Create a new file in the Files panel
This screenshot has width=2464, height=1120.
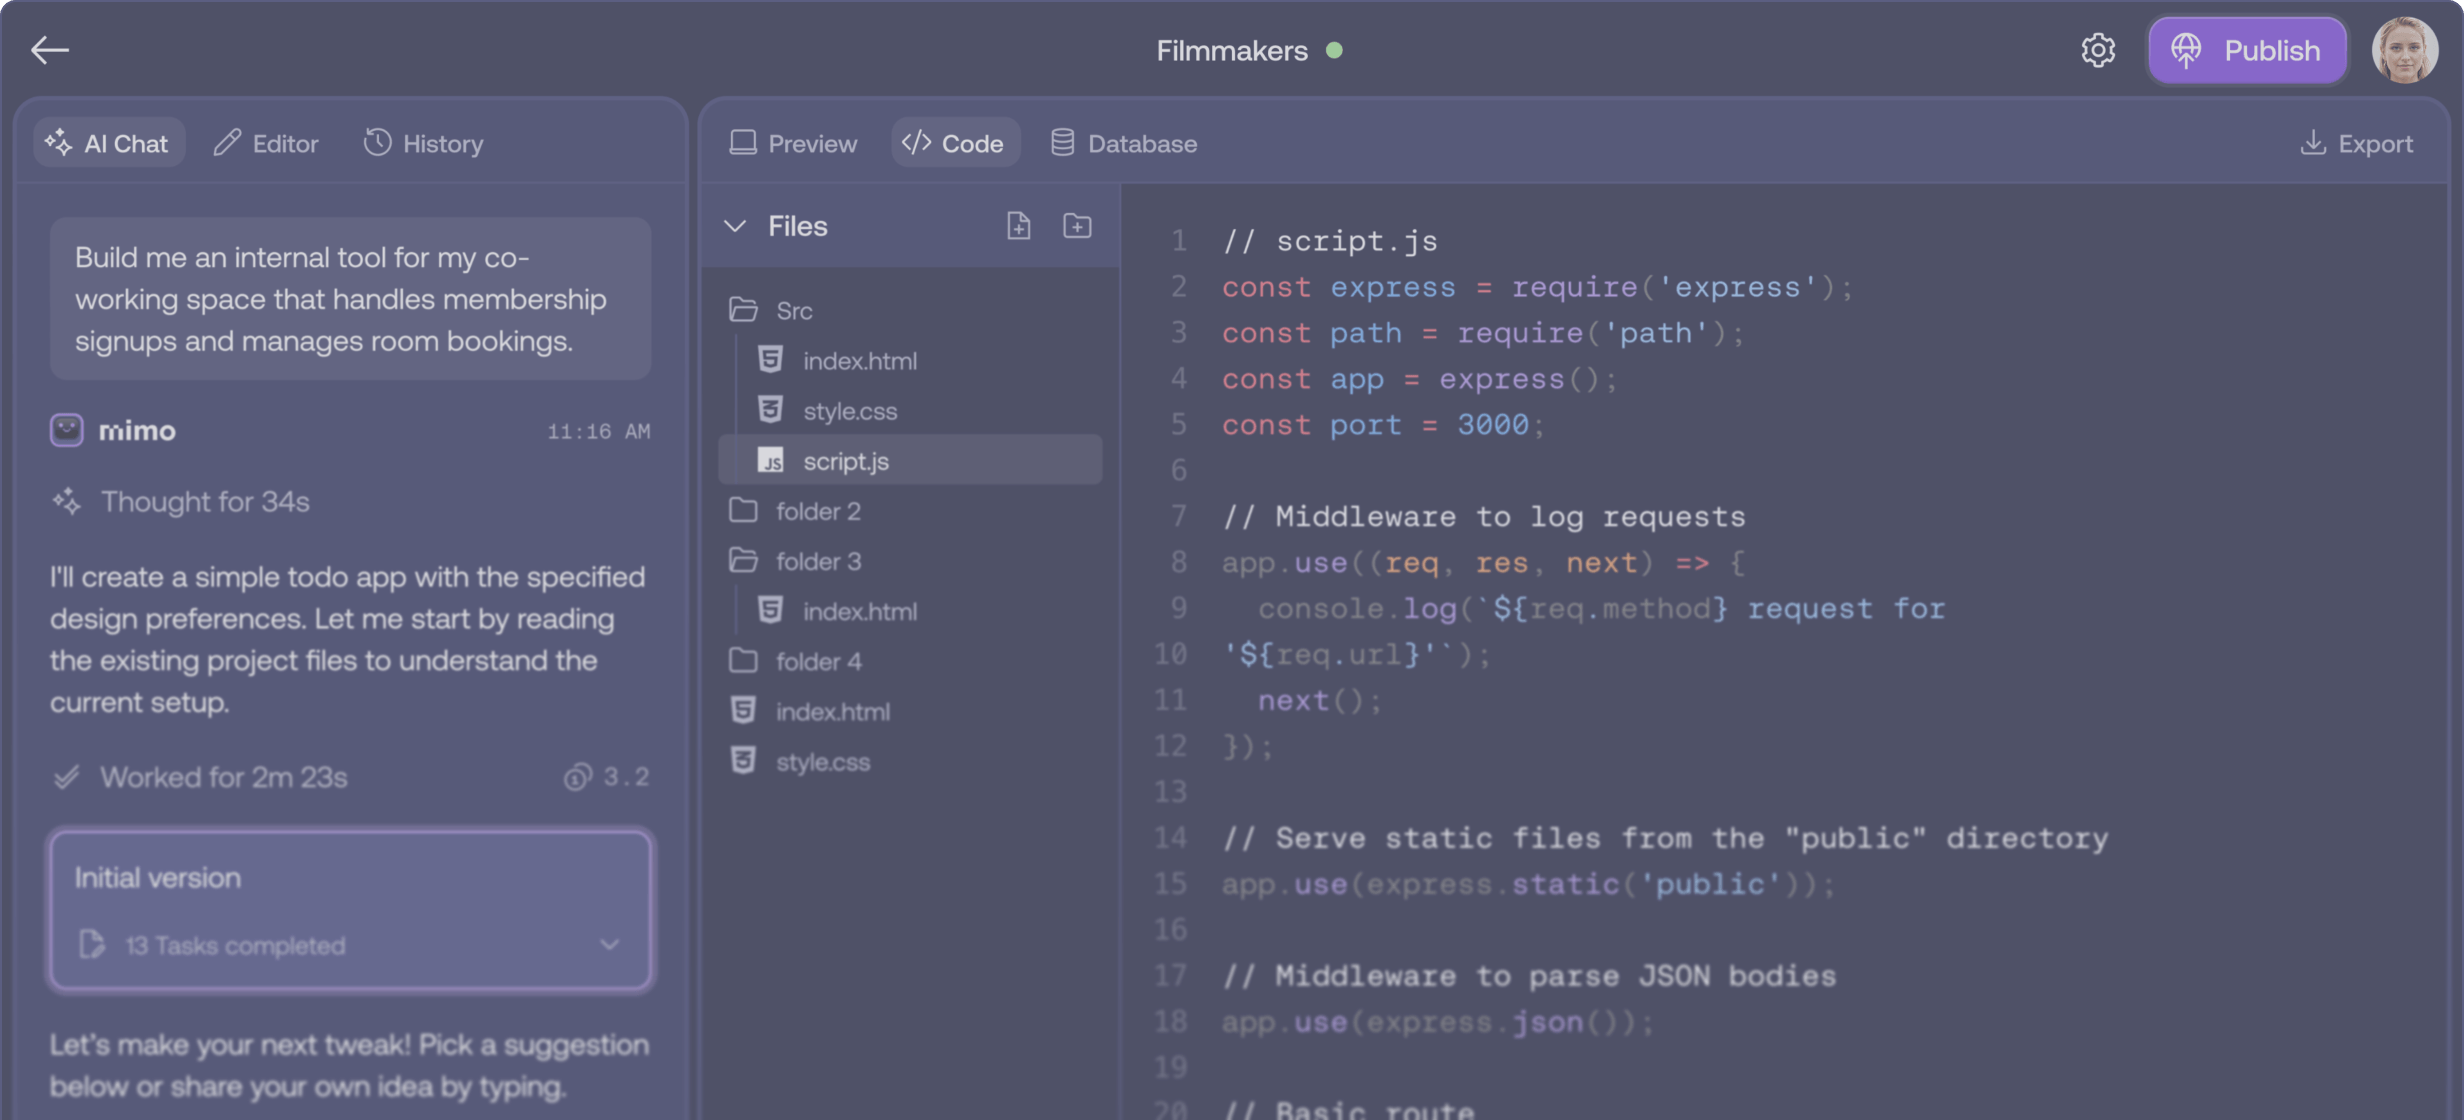coord(1019,225)
